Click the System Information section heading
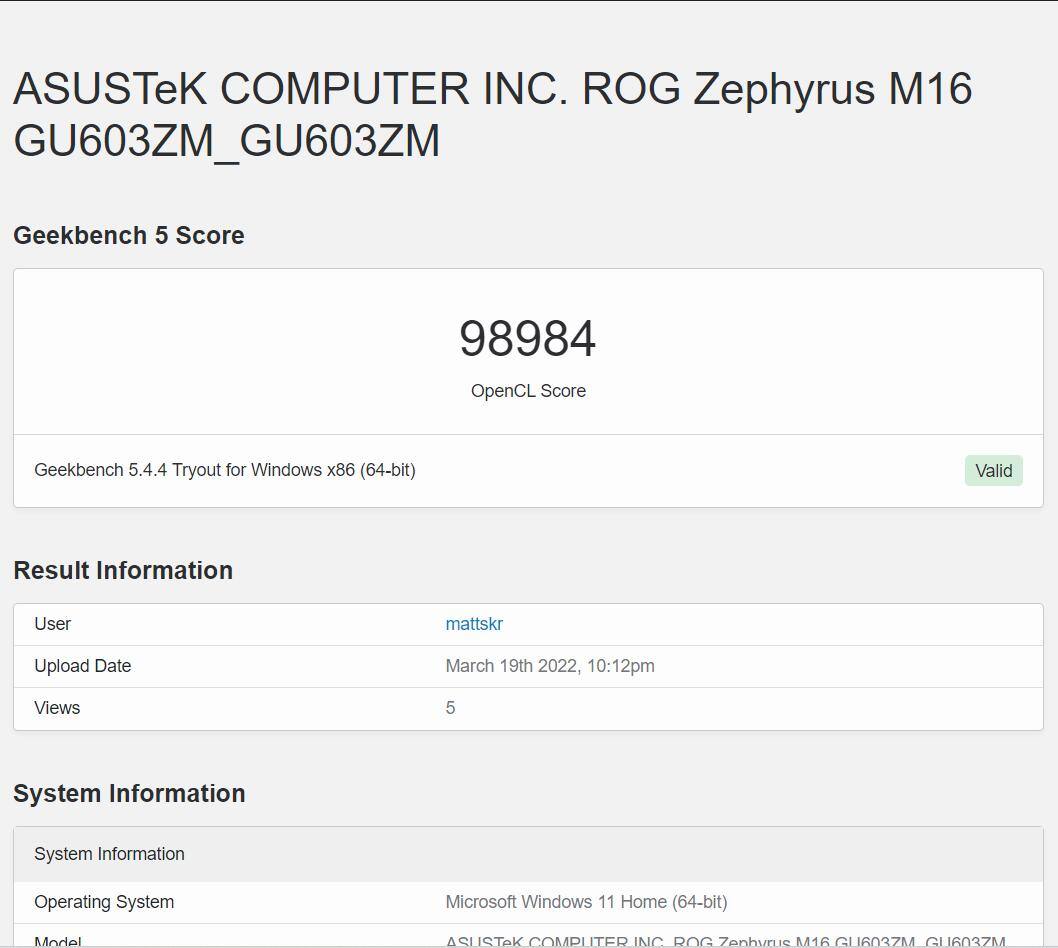1058x948 pixels. (129, 794)
